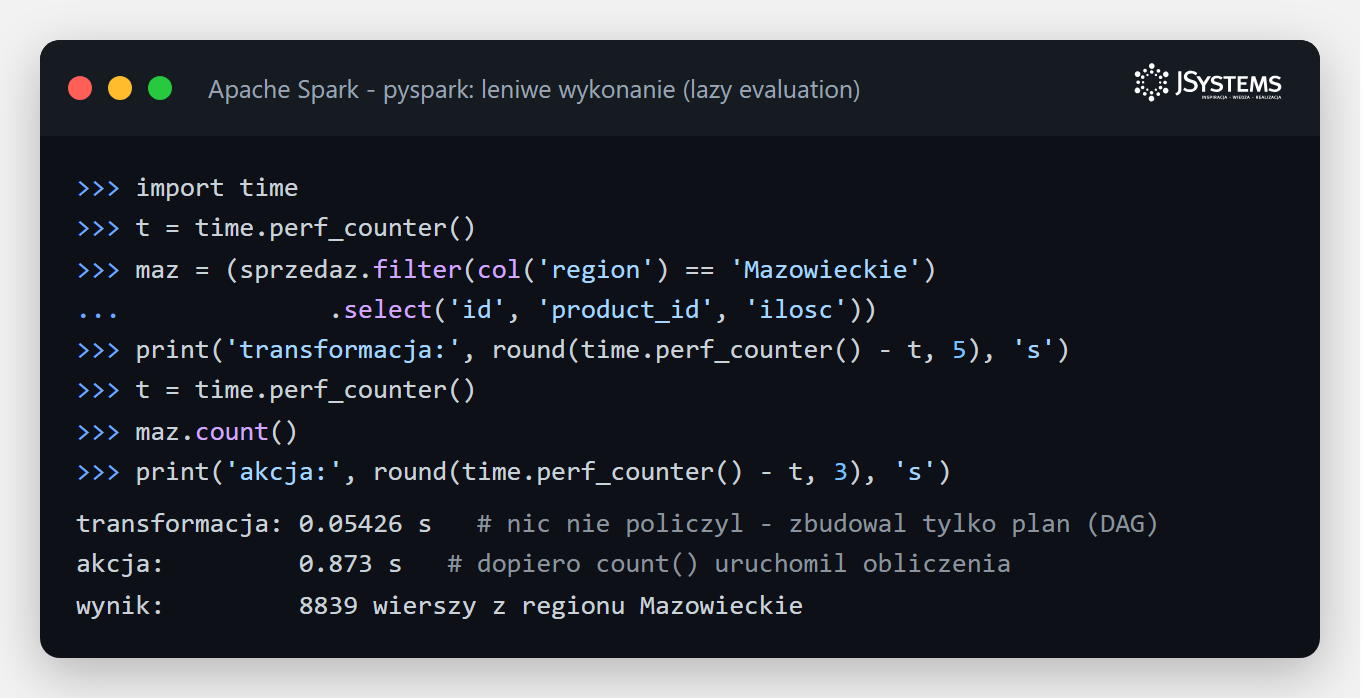This screenshot has width=1362, height=698.
Task: Click the 'akcja:' output label
Action: [x=120, y=565]
